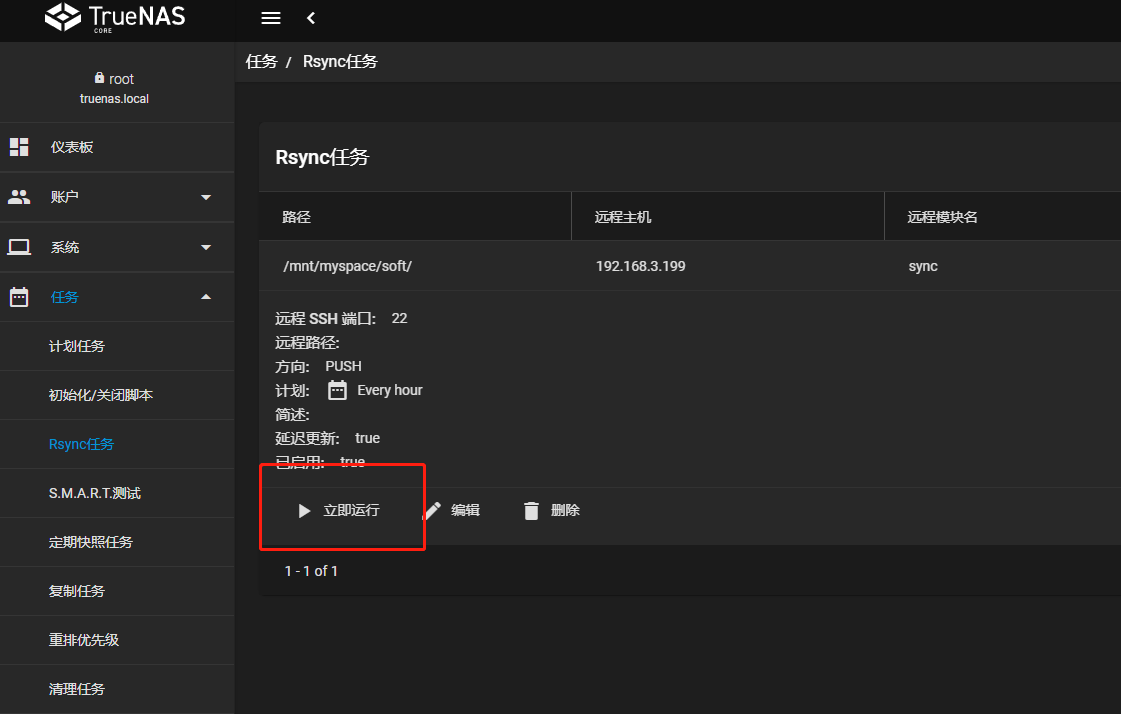Click the schedule calendar icon beside Every hour
Viewport: 1121px width, 714px height.
pyautogui.click(x=338, y=390)
